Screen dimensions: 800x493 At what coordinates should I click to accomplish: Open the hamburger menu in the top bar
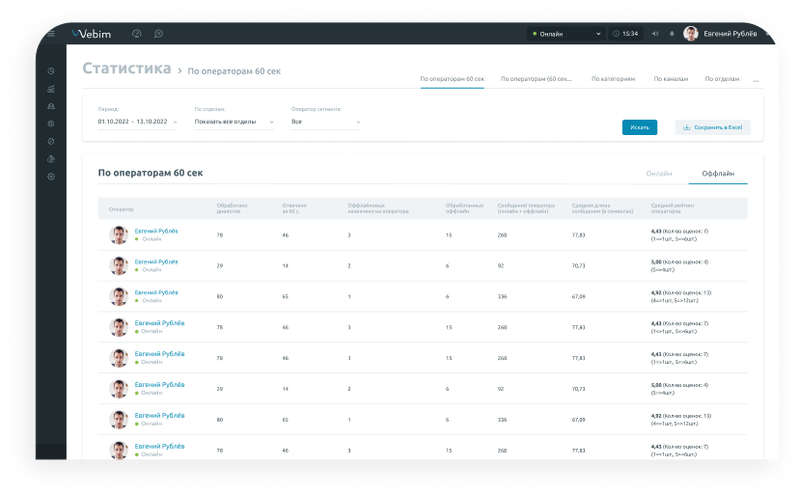(x=51, y=34)
